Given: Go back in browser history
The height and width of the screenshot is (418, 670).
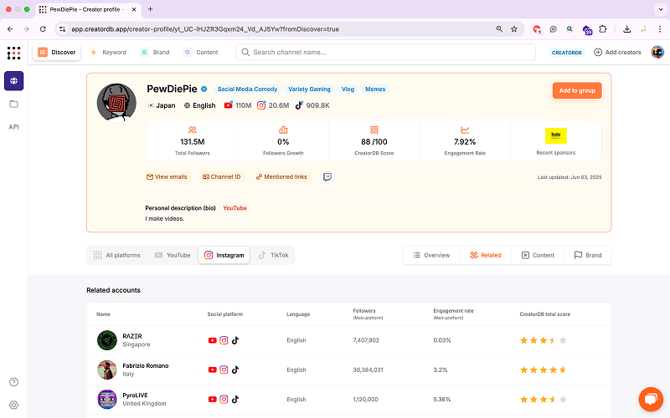Looking at the screenshot, I should (10, 29).
